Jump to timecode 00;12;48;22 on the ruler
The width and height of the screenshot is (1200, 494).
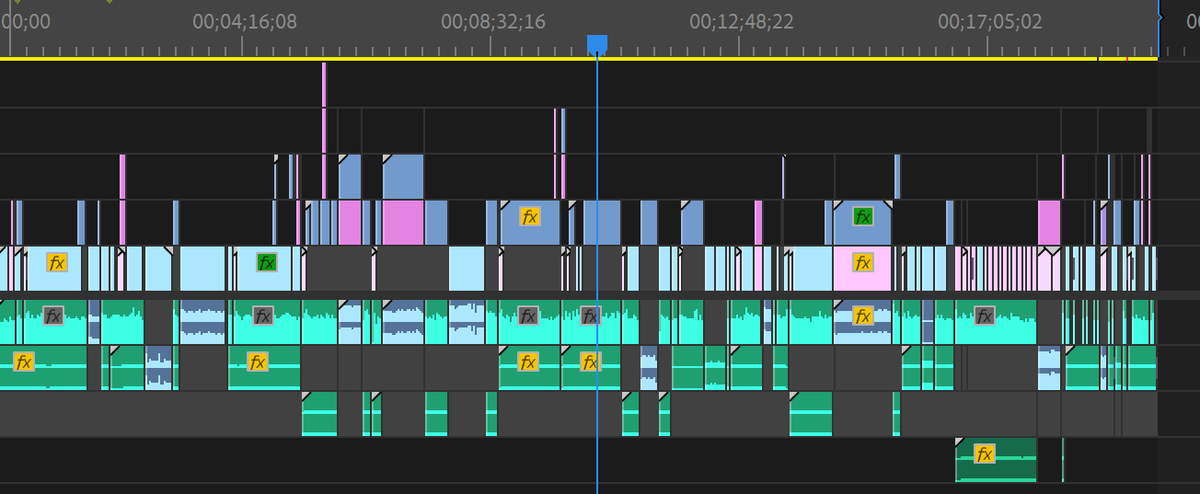742,22
